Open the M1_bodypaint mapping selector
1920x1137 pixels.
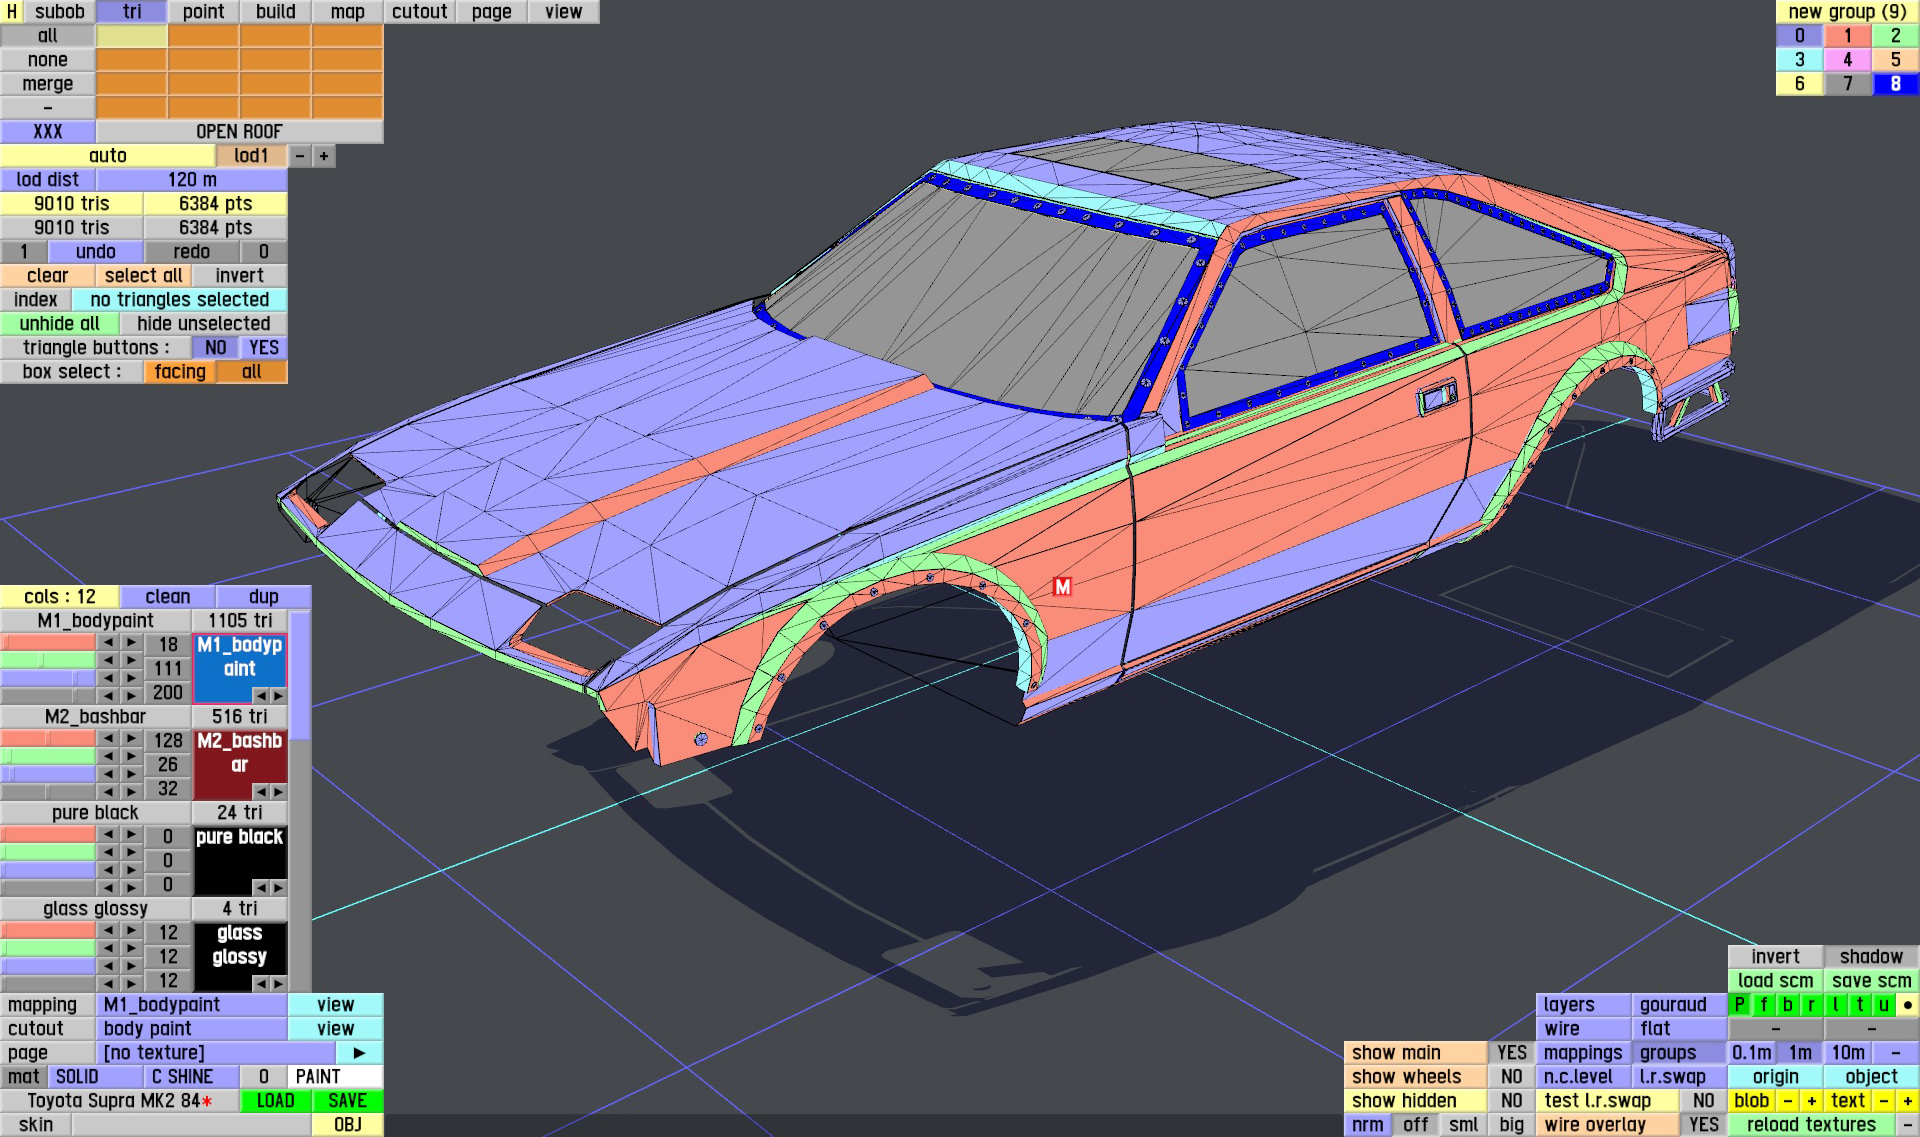coord(191,1005)
